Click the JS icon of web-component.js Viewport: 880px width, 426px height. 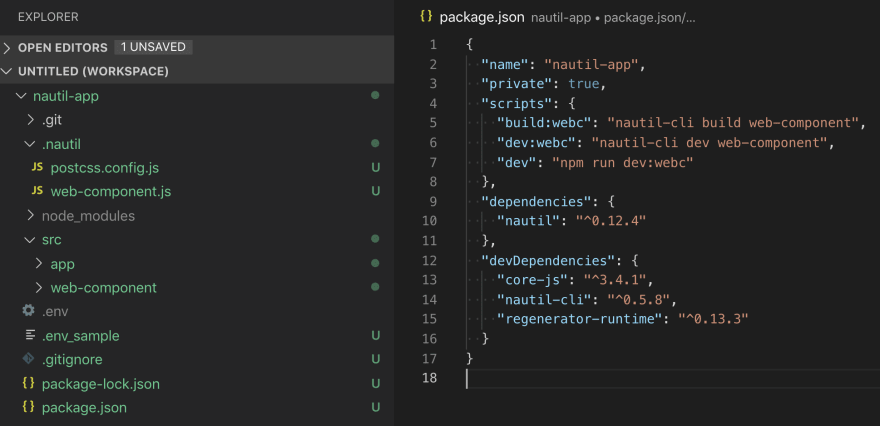click(37, 191)
